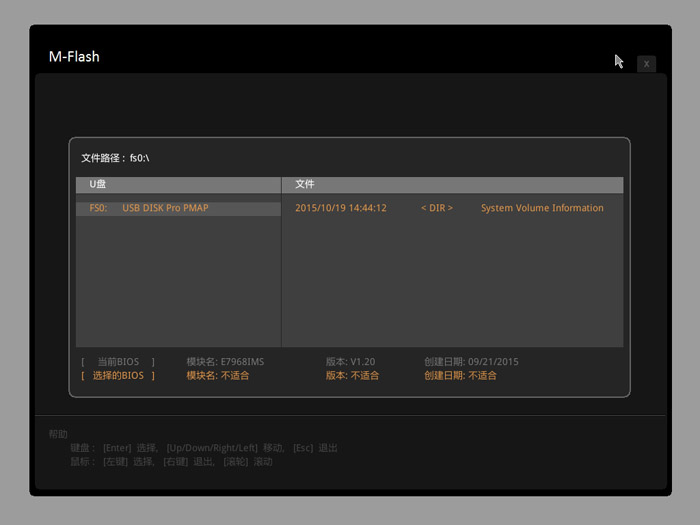Open the System Volume Information folder
Viewport: 700px width, 525px height.
tap(542, 208)
